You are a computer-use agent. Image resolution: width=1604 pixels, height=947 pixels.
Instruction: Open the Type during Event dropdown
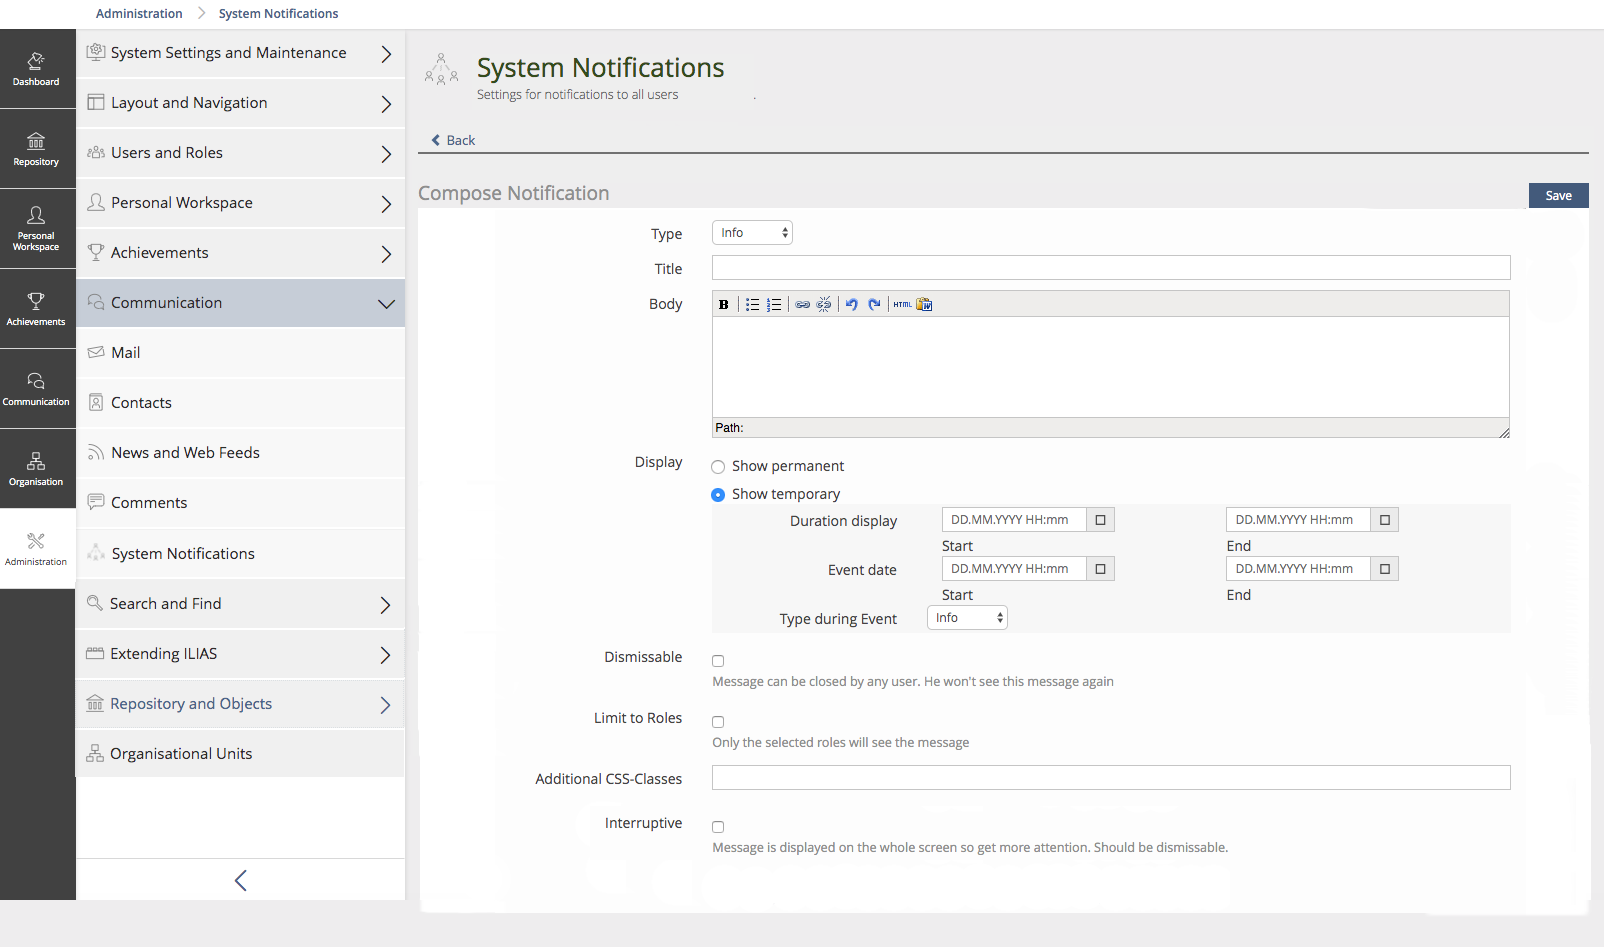(967, 618)
